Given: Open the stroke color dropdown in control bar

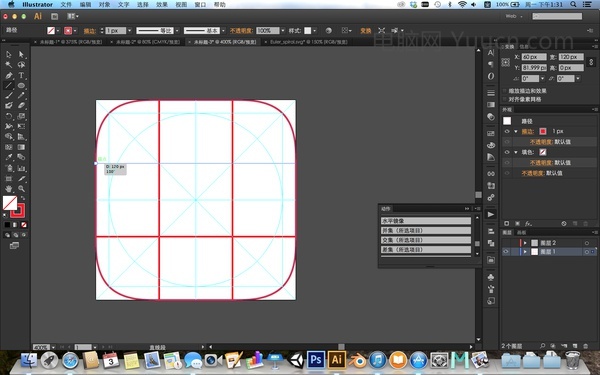Looking at the screenshot, I should (x=75, y=31).
